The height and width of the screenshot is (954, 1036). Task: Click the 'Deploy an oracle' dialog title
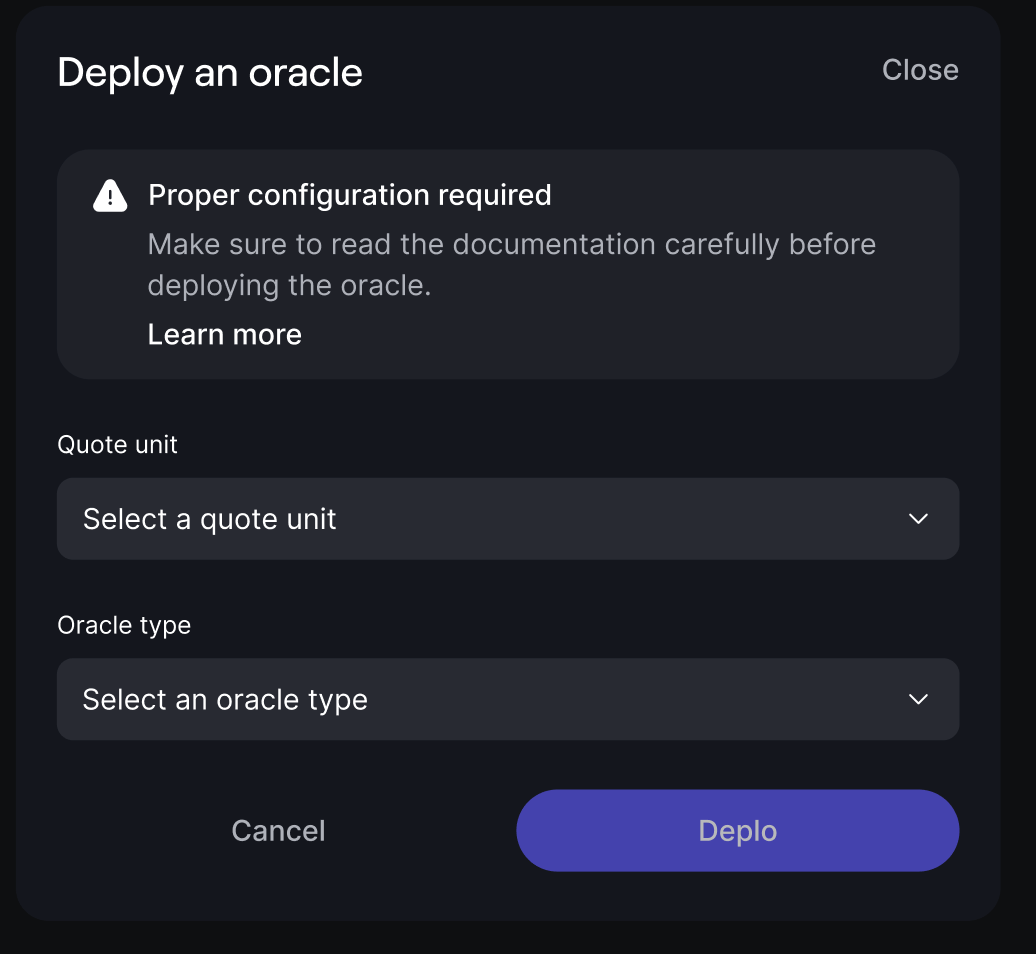pyautogui.click(x=210, y=73)
